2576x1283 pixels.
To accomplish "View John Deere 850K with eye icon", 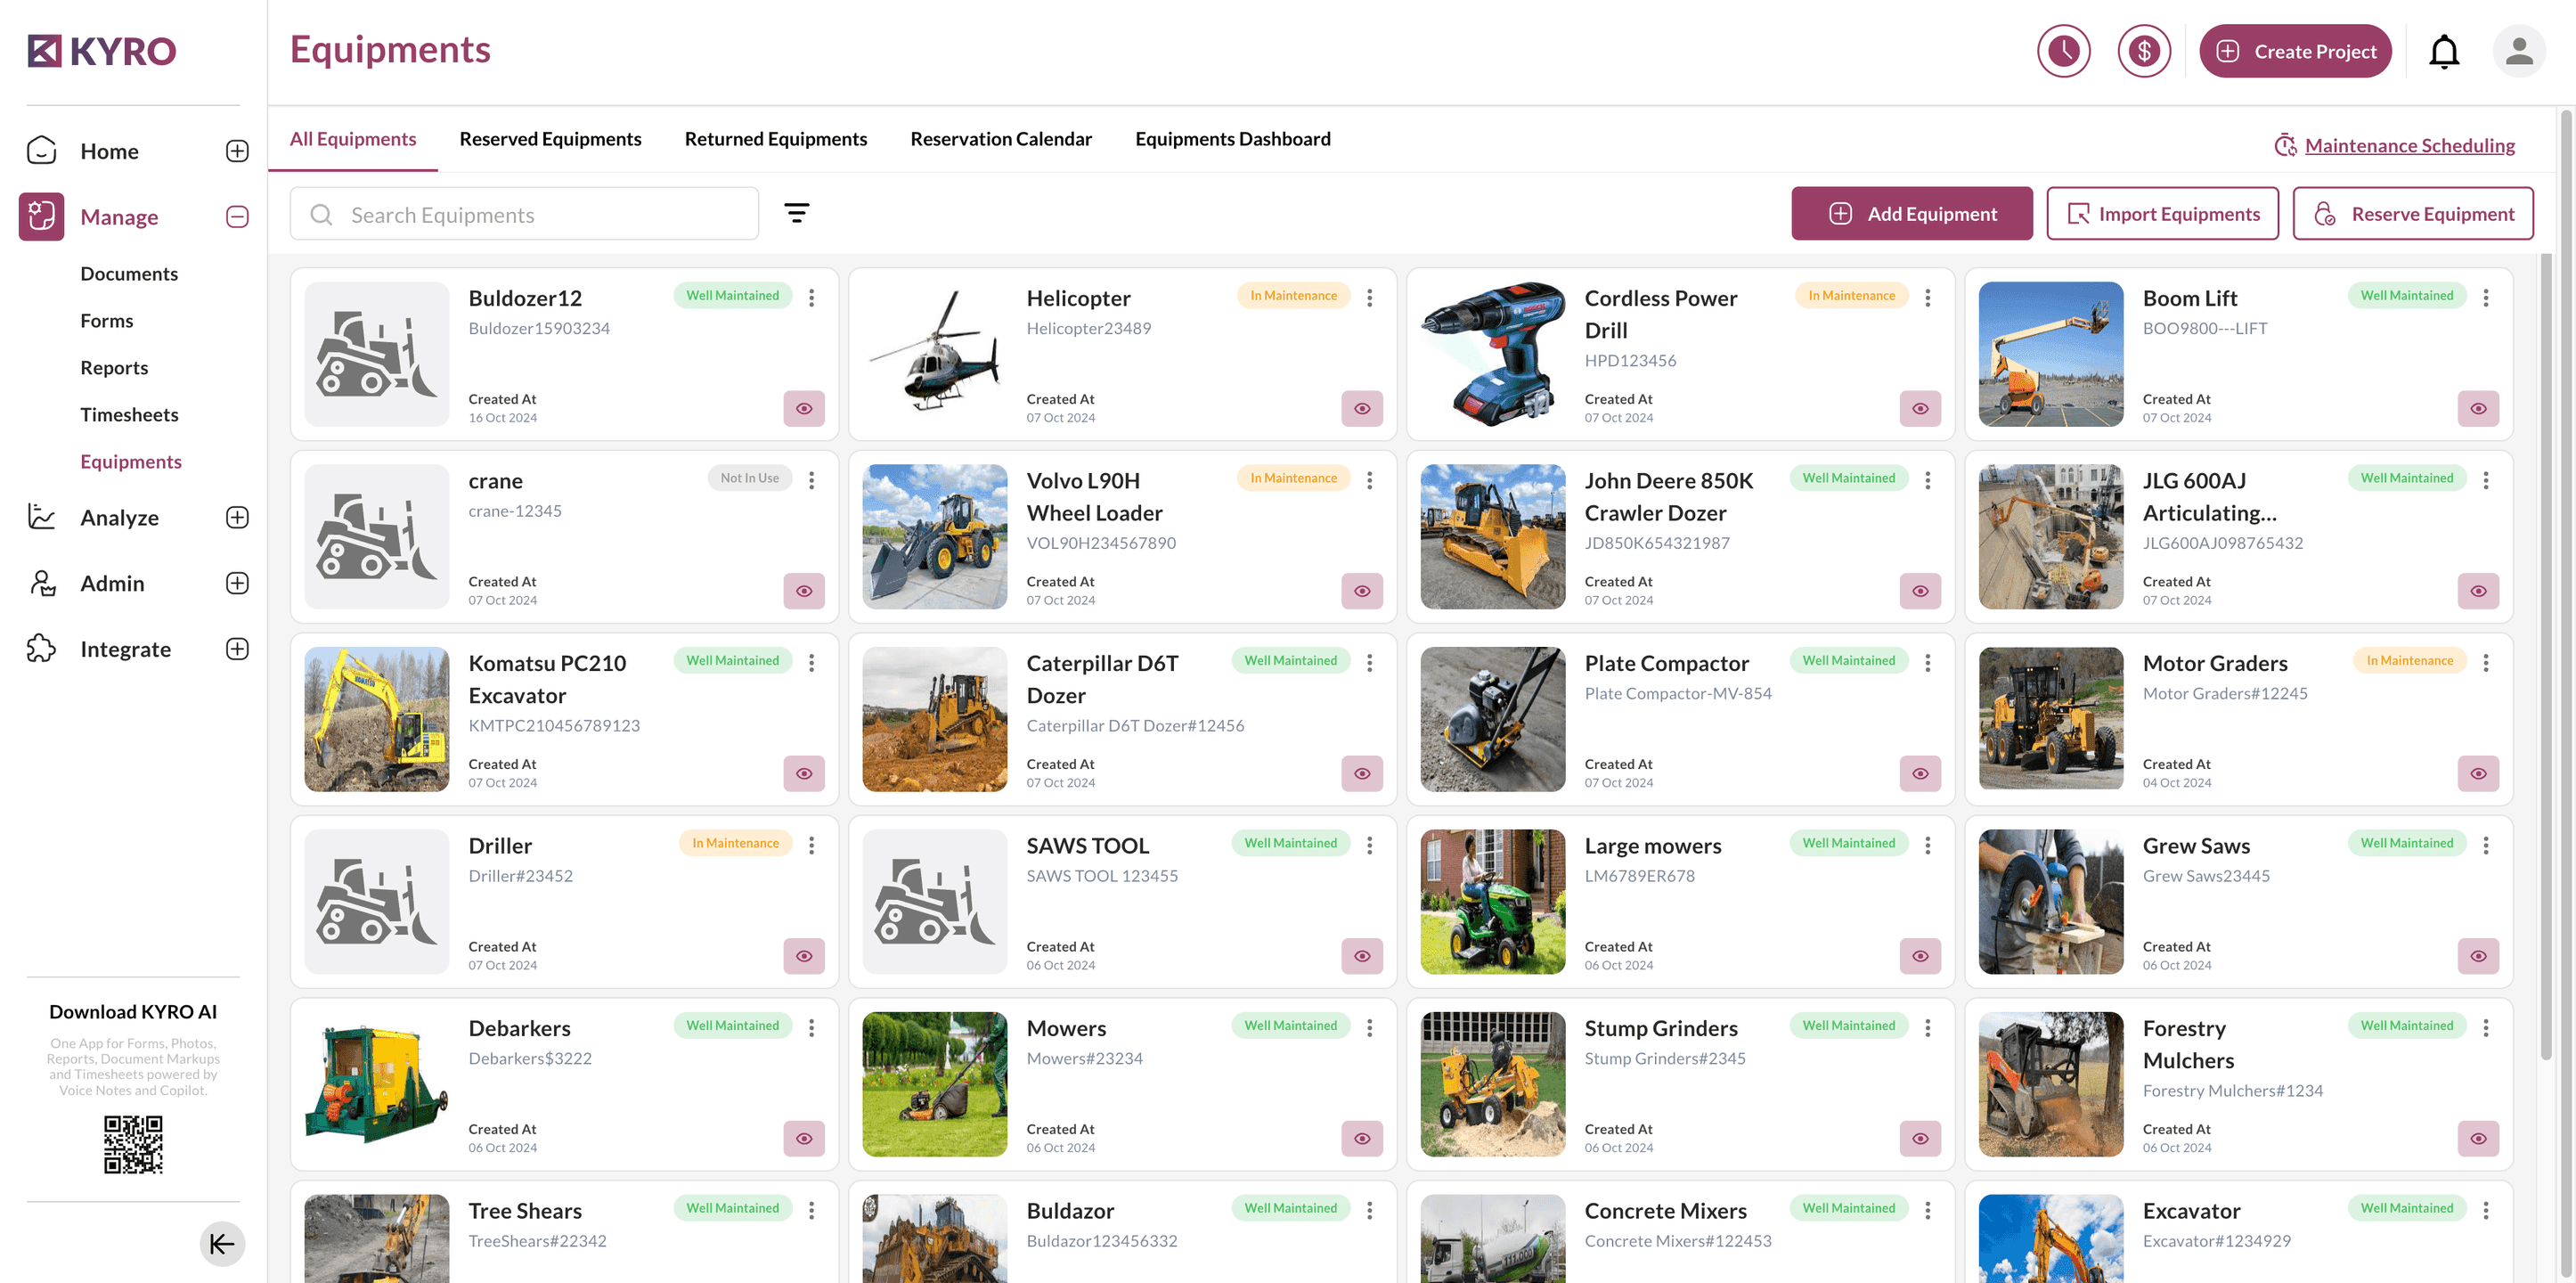I will point(1920,591).
